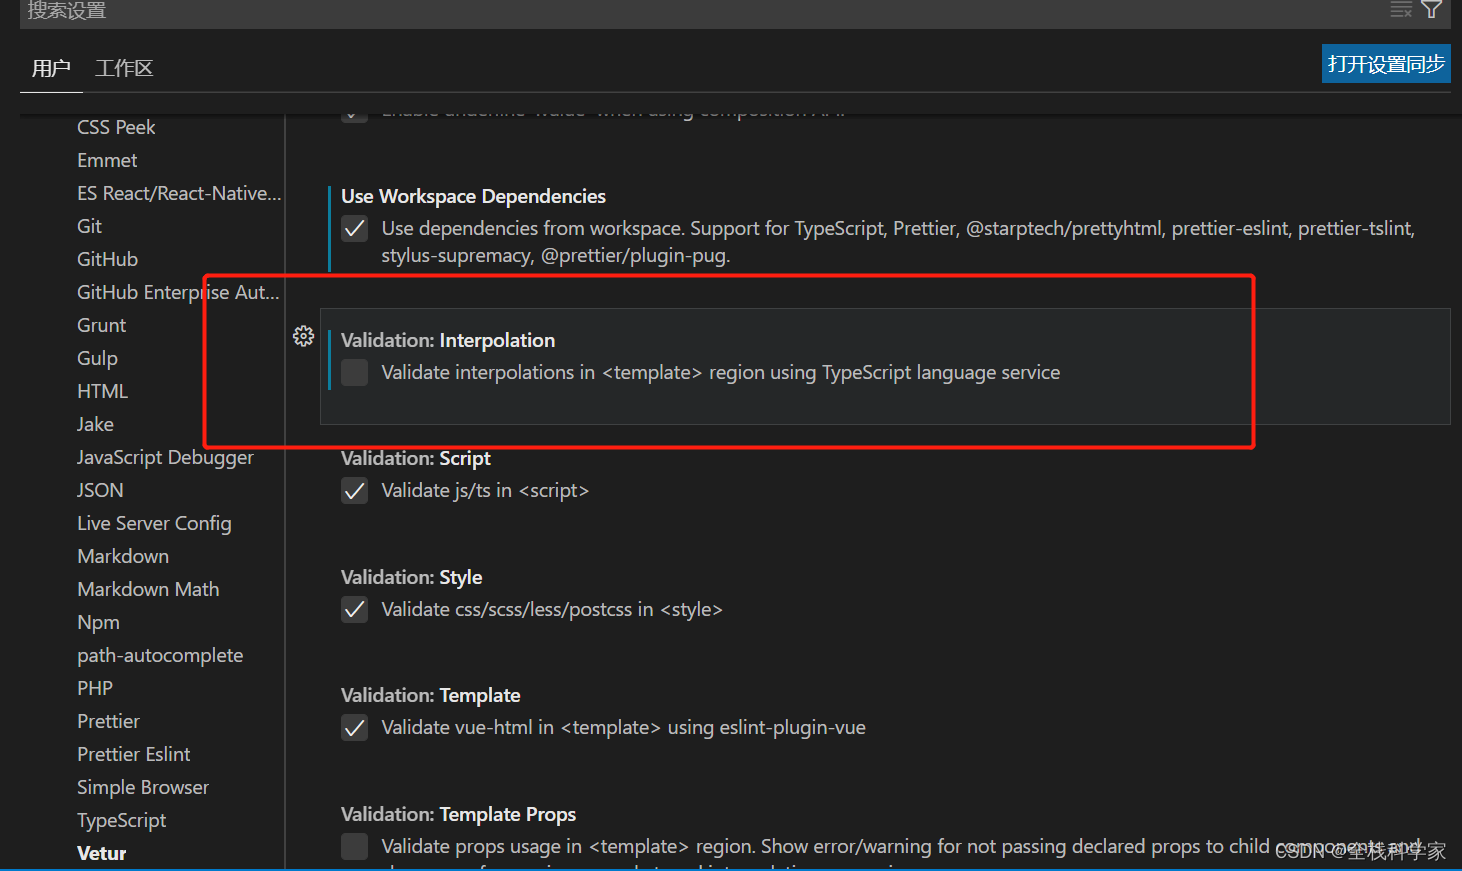Click the Validation: Template setting title

coord(430,695)
